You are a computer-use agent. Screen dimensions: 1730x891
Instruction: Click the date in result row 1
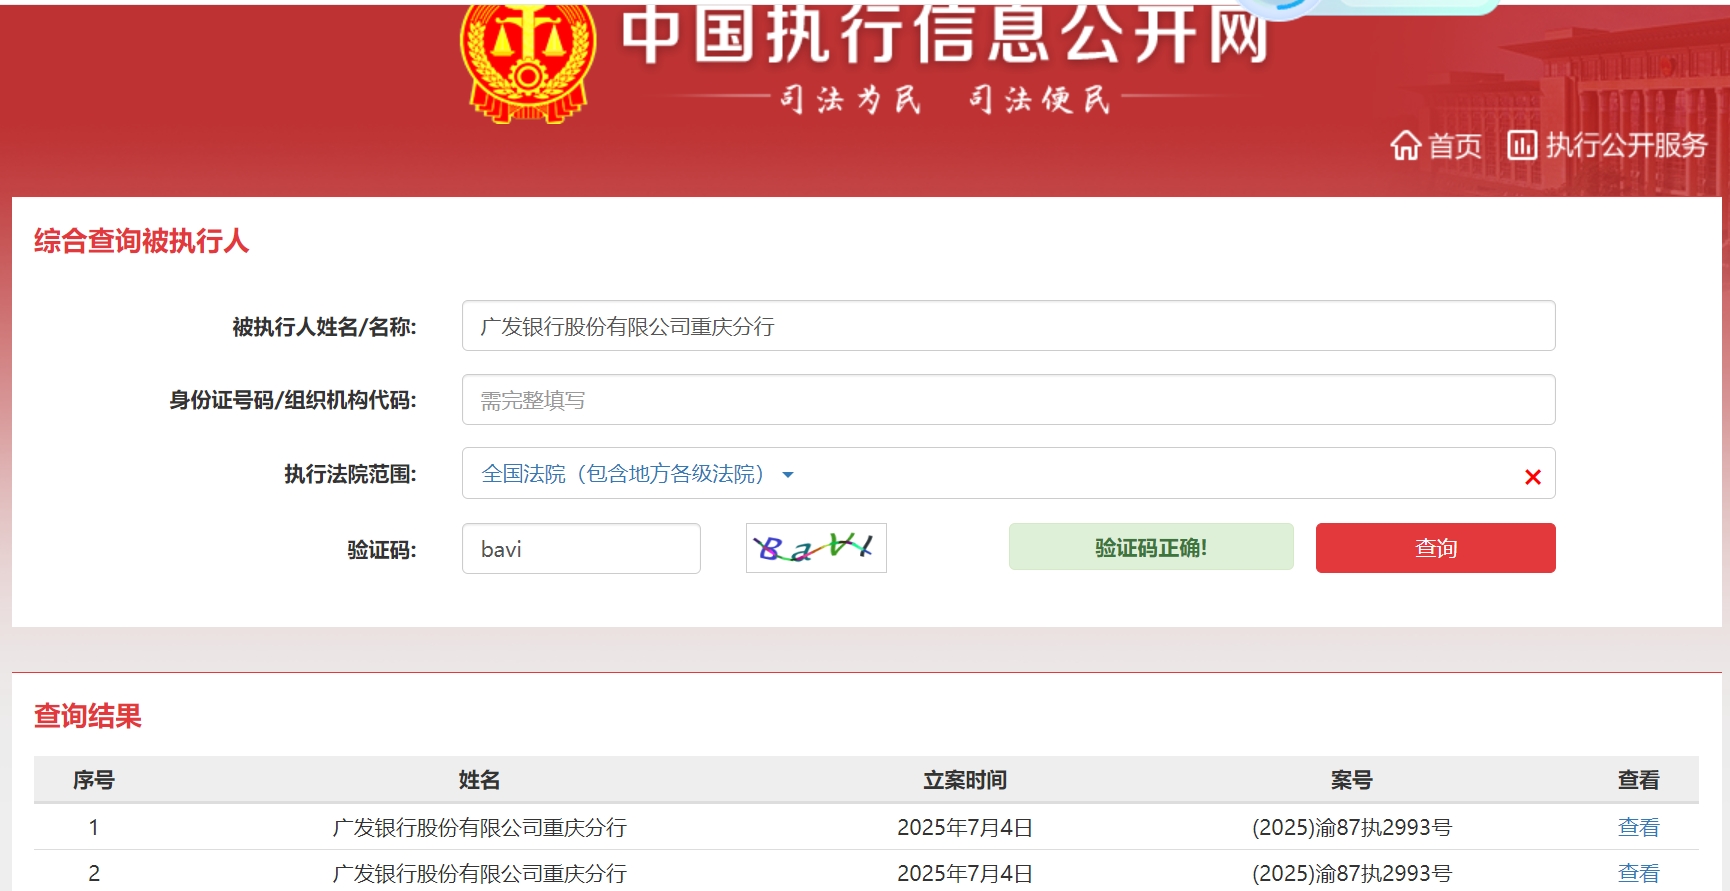point(965,828)
